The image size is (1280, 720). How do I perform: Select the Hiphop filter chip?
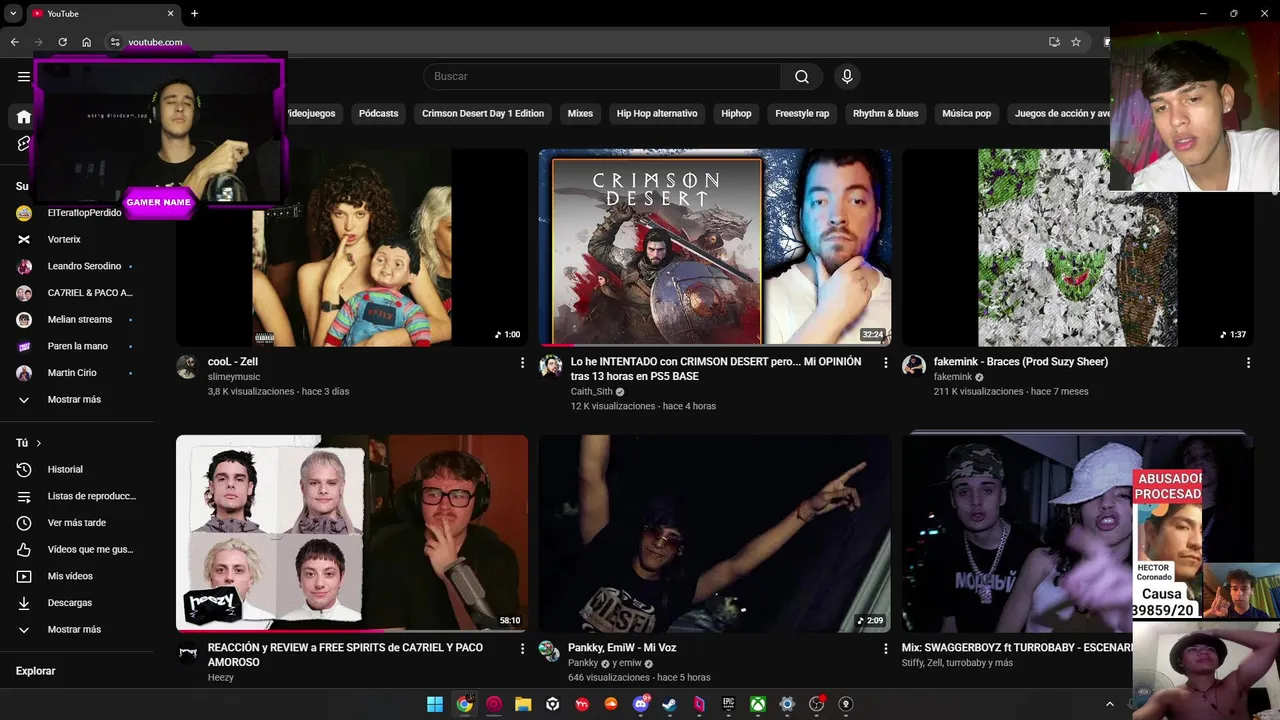[x=736, y=113]
